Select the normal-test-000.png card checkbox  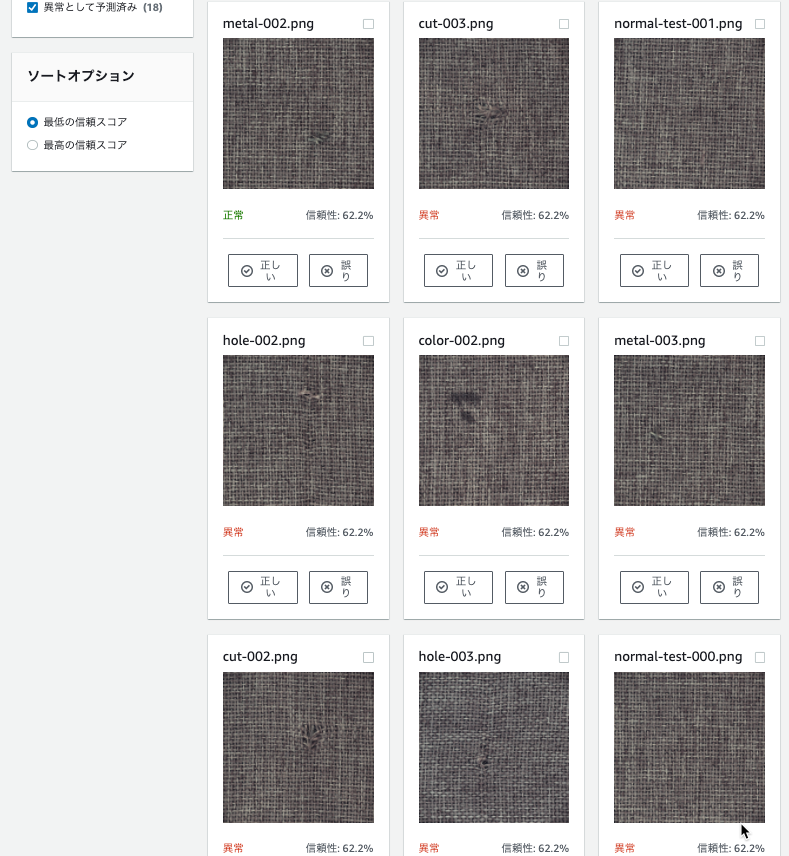point(760,657)
